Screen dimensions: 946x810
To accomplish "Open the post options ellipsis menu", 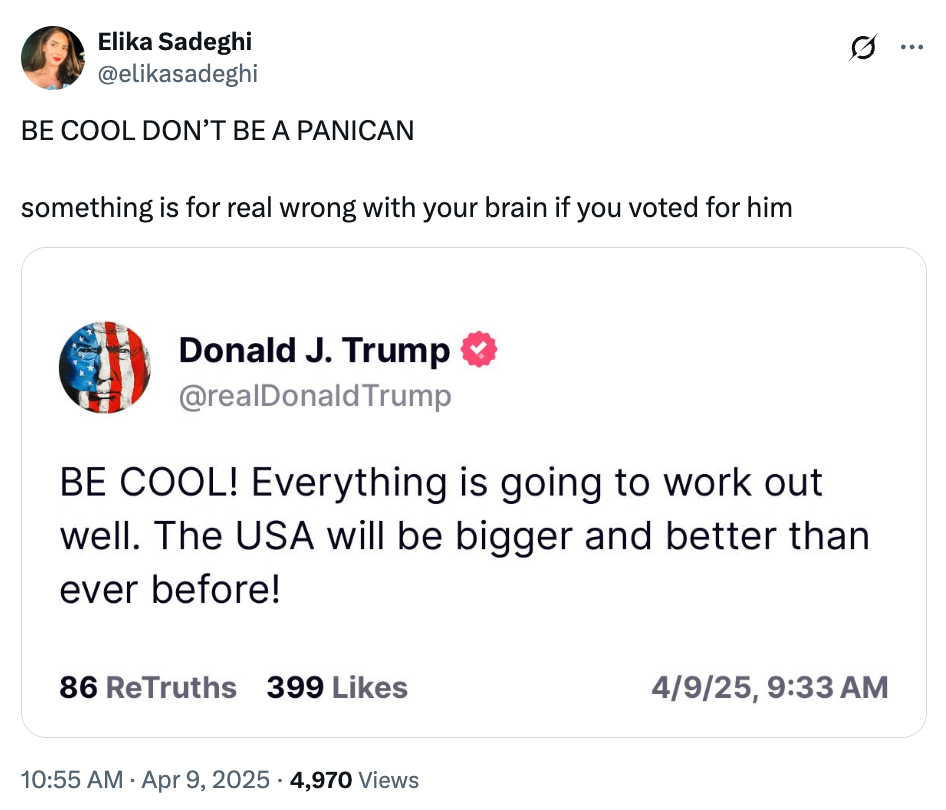I will [913, 48].
